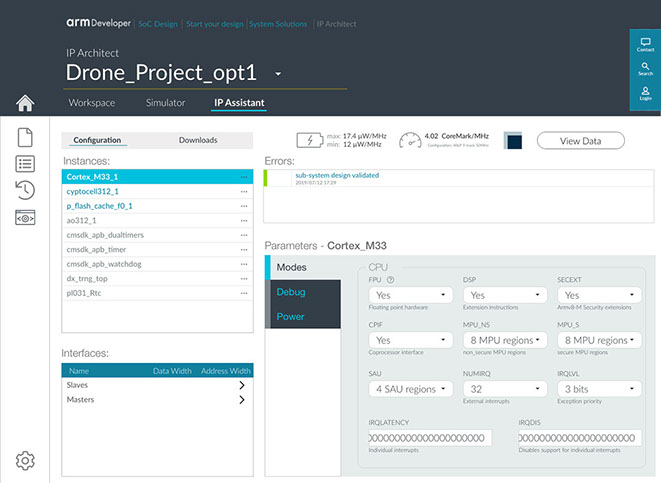This screenshot has height=483, width=661.
Task: Click the Search icon on right panel
Action: click(x=645, y=69)
